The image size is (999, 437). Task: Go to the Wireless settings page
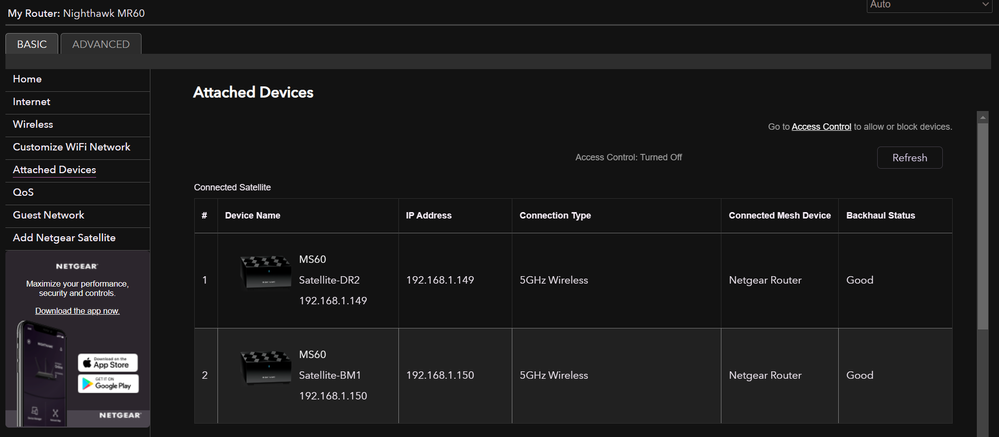click(x=32, y=124)
